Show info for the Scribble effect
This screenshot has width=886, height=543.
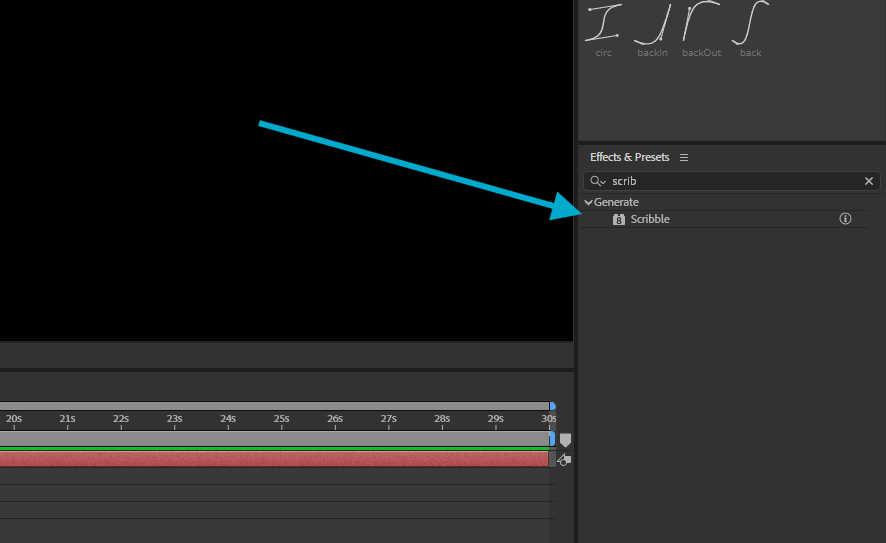(x=845, y=219)
